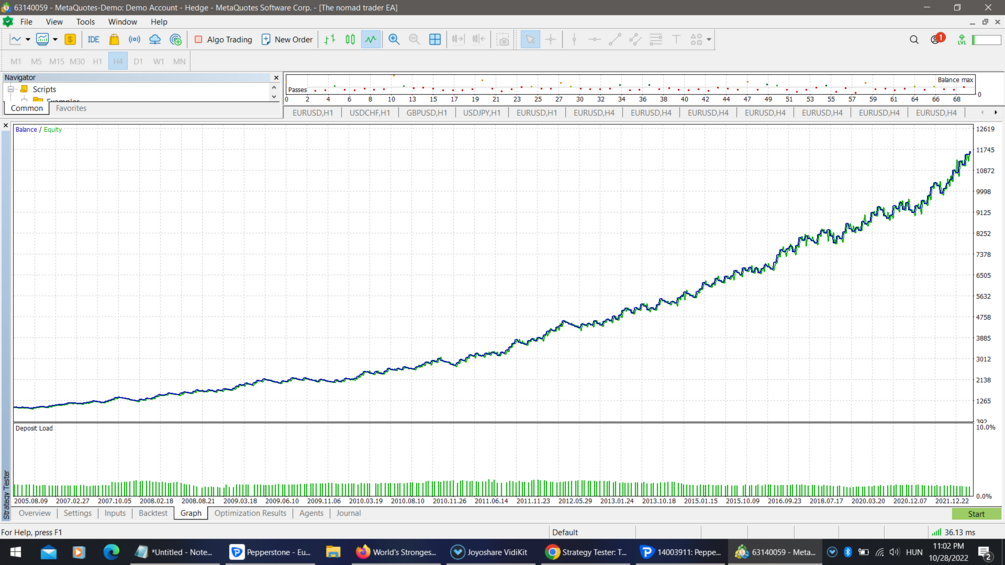
Task: Zoom in on the chart
Action: pos(394,40)
